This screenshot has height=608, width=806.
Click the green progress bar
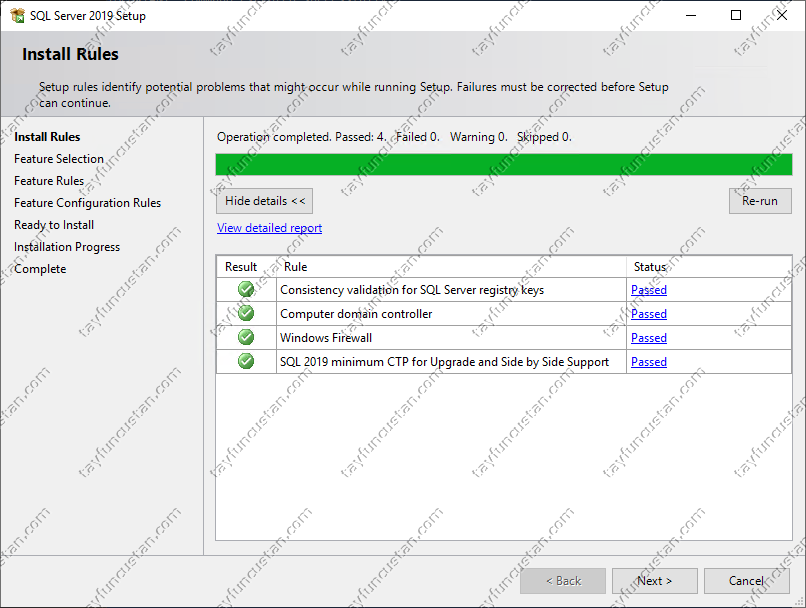[503, 165]
